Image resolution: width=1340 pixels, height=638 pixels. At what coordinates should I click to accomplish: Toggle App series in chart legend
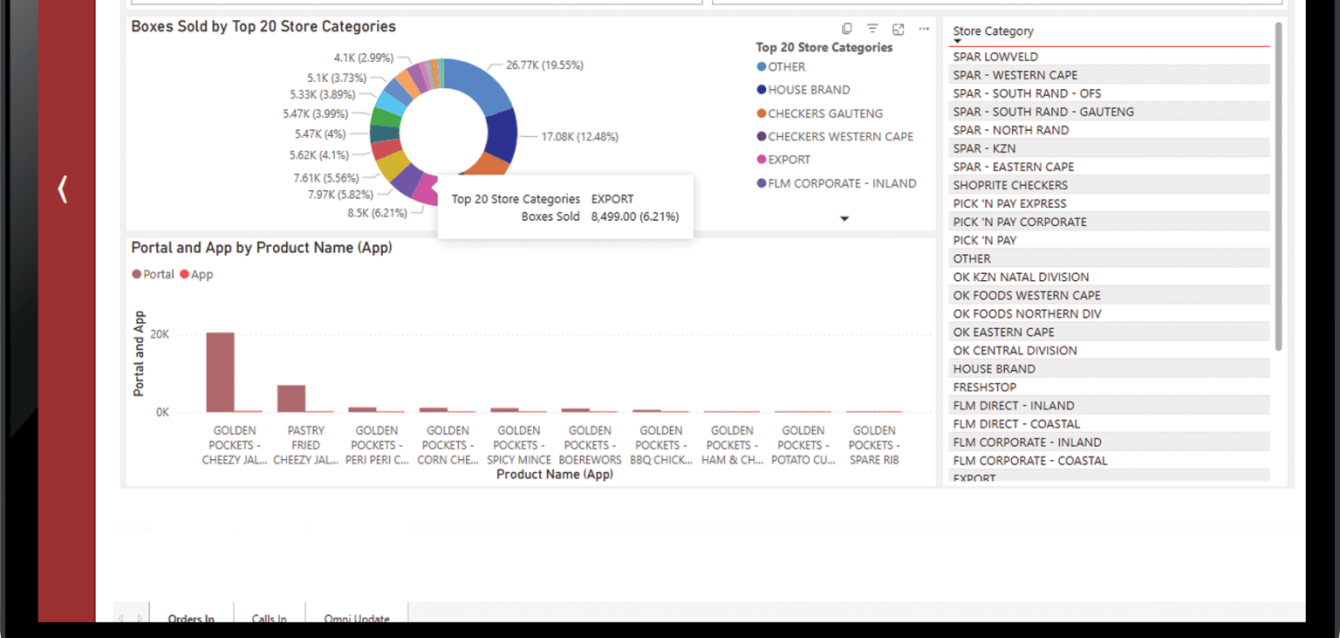196,274
